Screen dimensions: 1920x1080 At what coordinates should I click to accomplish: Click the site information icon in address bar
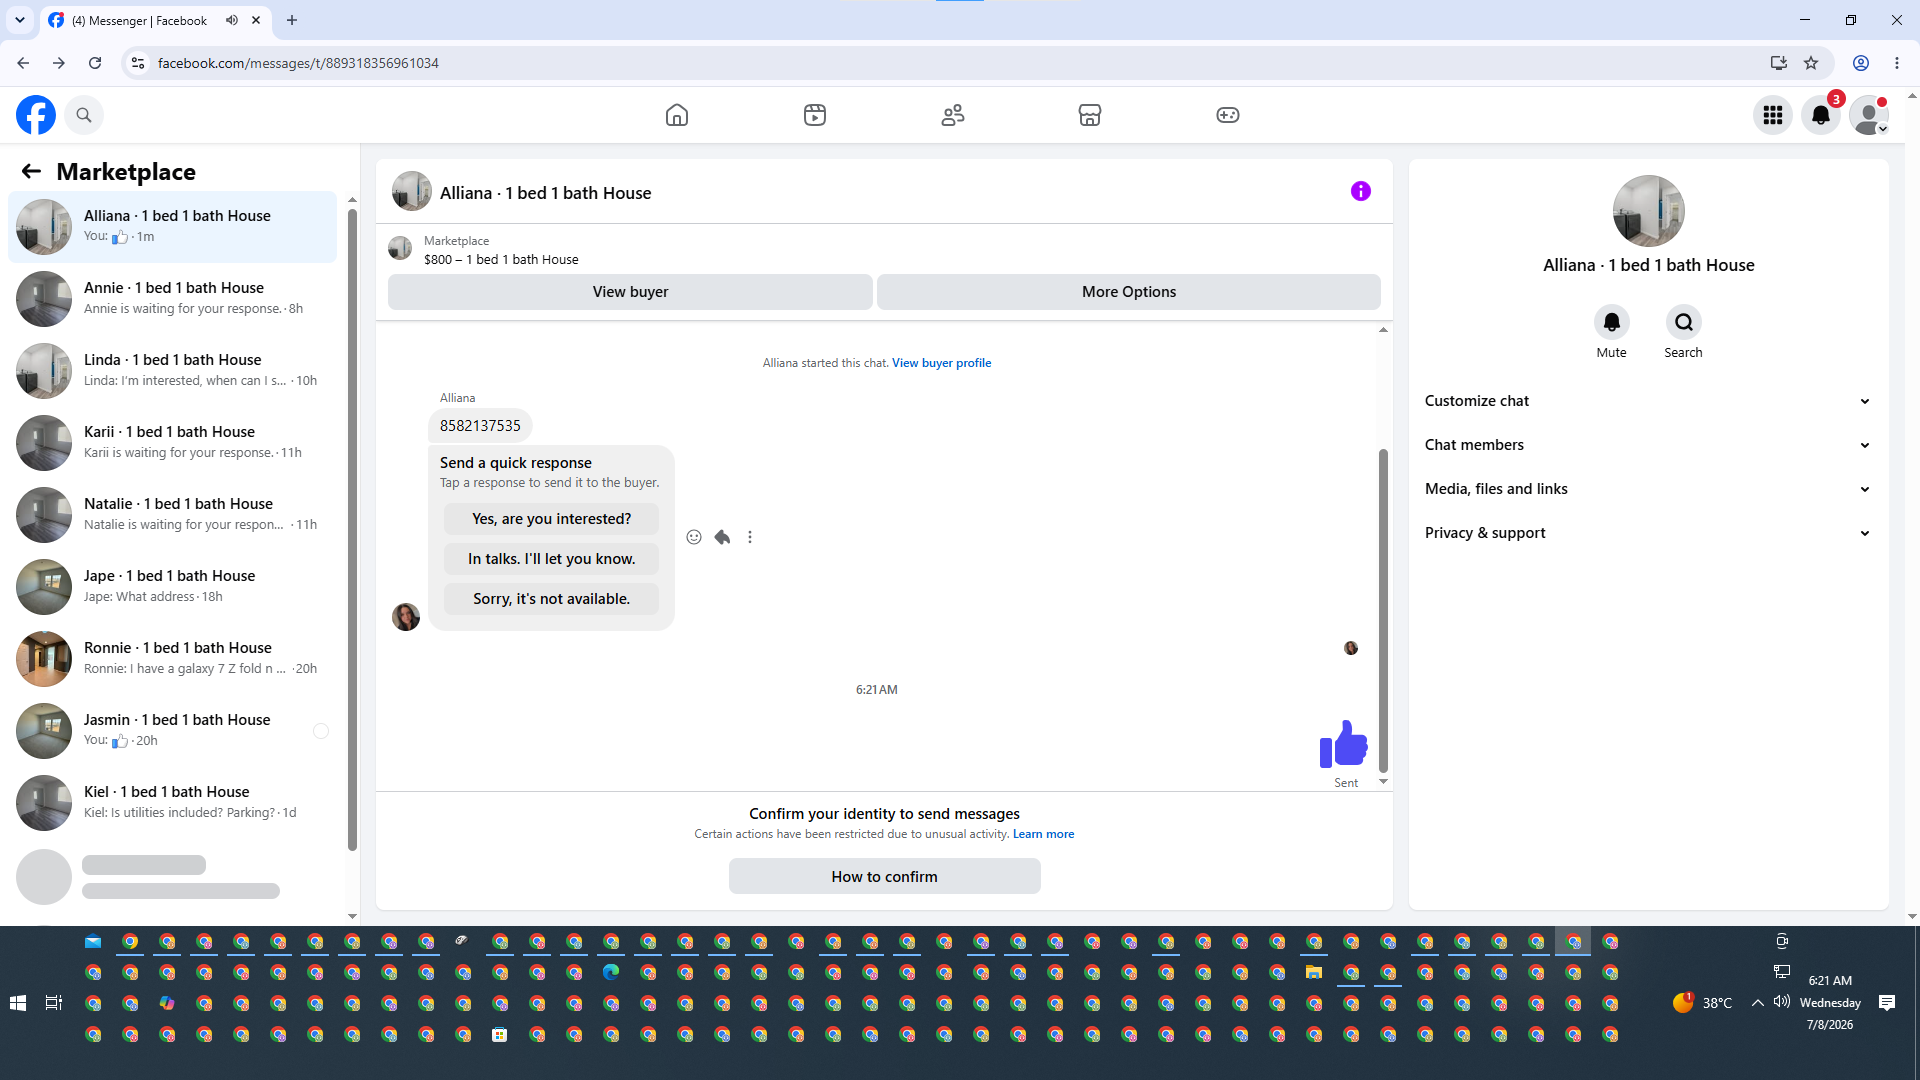138,63
